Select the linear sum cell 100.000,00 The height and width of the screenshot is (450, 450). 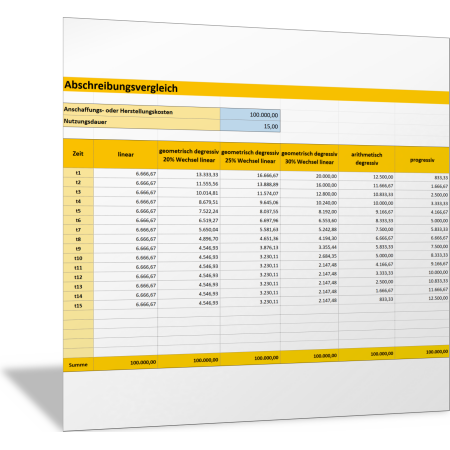[x=125, y=363]
